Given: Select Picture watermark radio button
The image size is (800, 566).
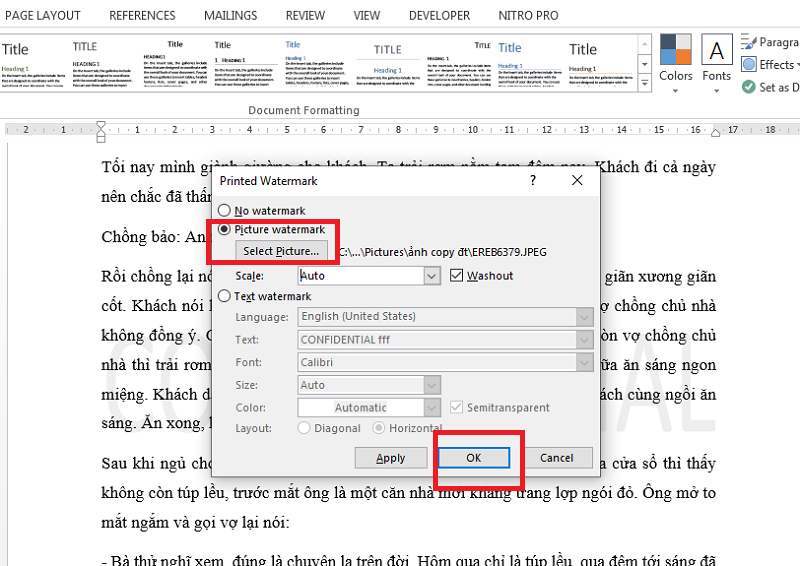Looking at the screenshot, I should (224, 230).
